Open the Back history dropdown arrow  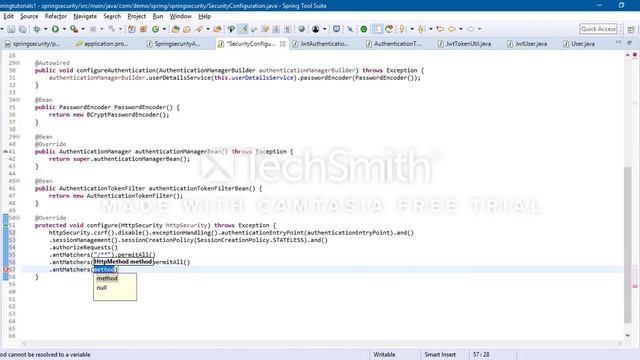click(x=461, y=29)
